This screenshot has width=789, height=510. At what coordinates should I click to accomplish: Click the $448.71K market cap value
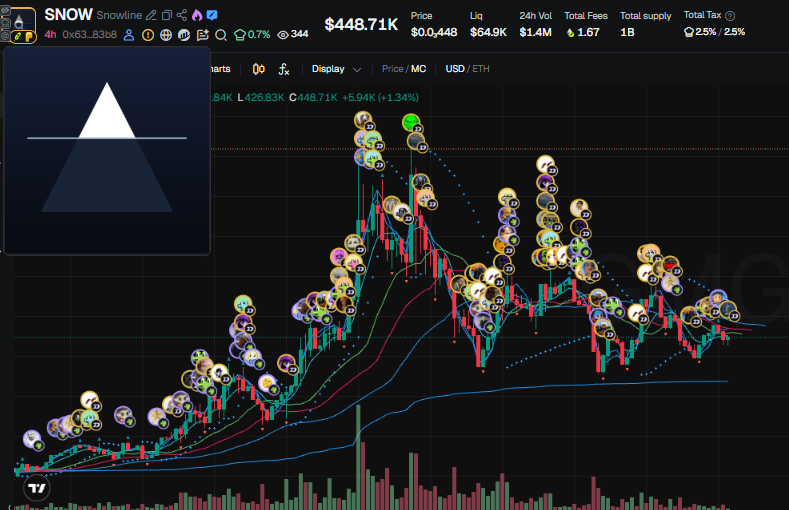pos(361,24)
